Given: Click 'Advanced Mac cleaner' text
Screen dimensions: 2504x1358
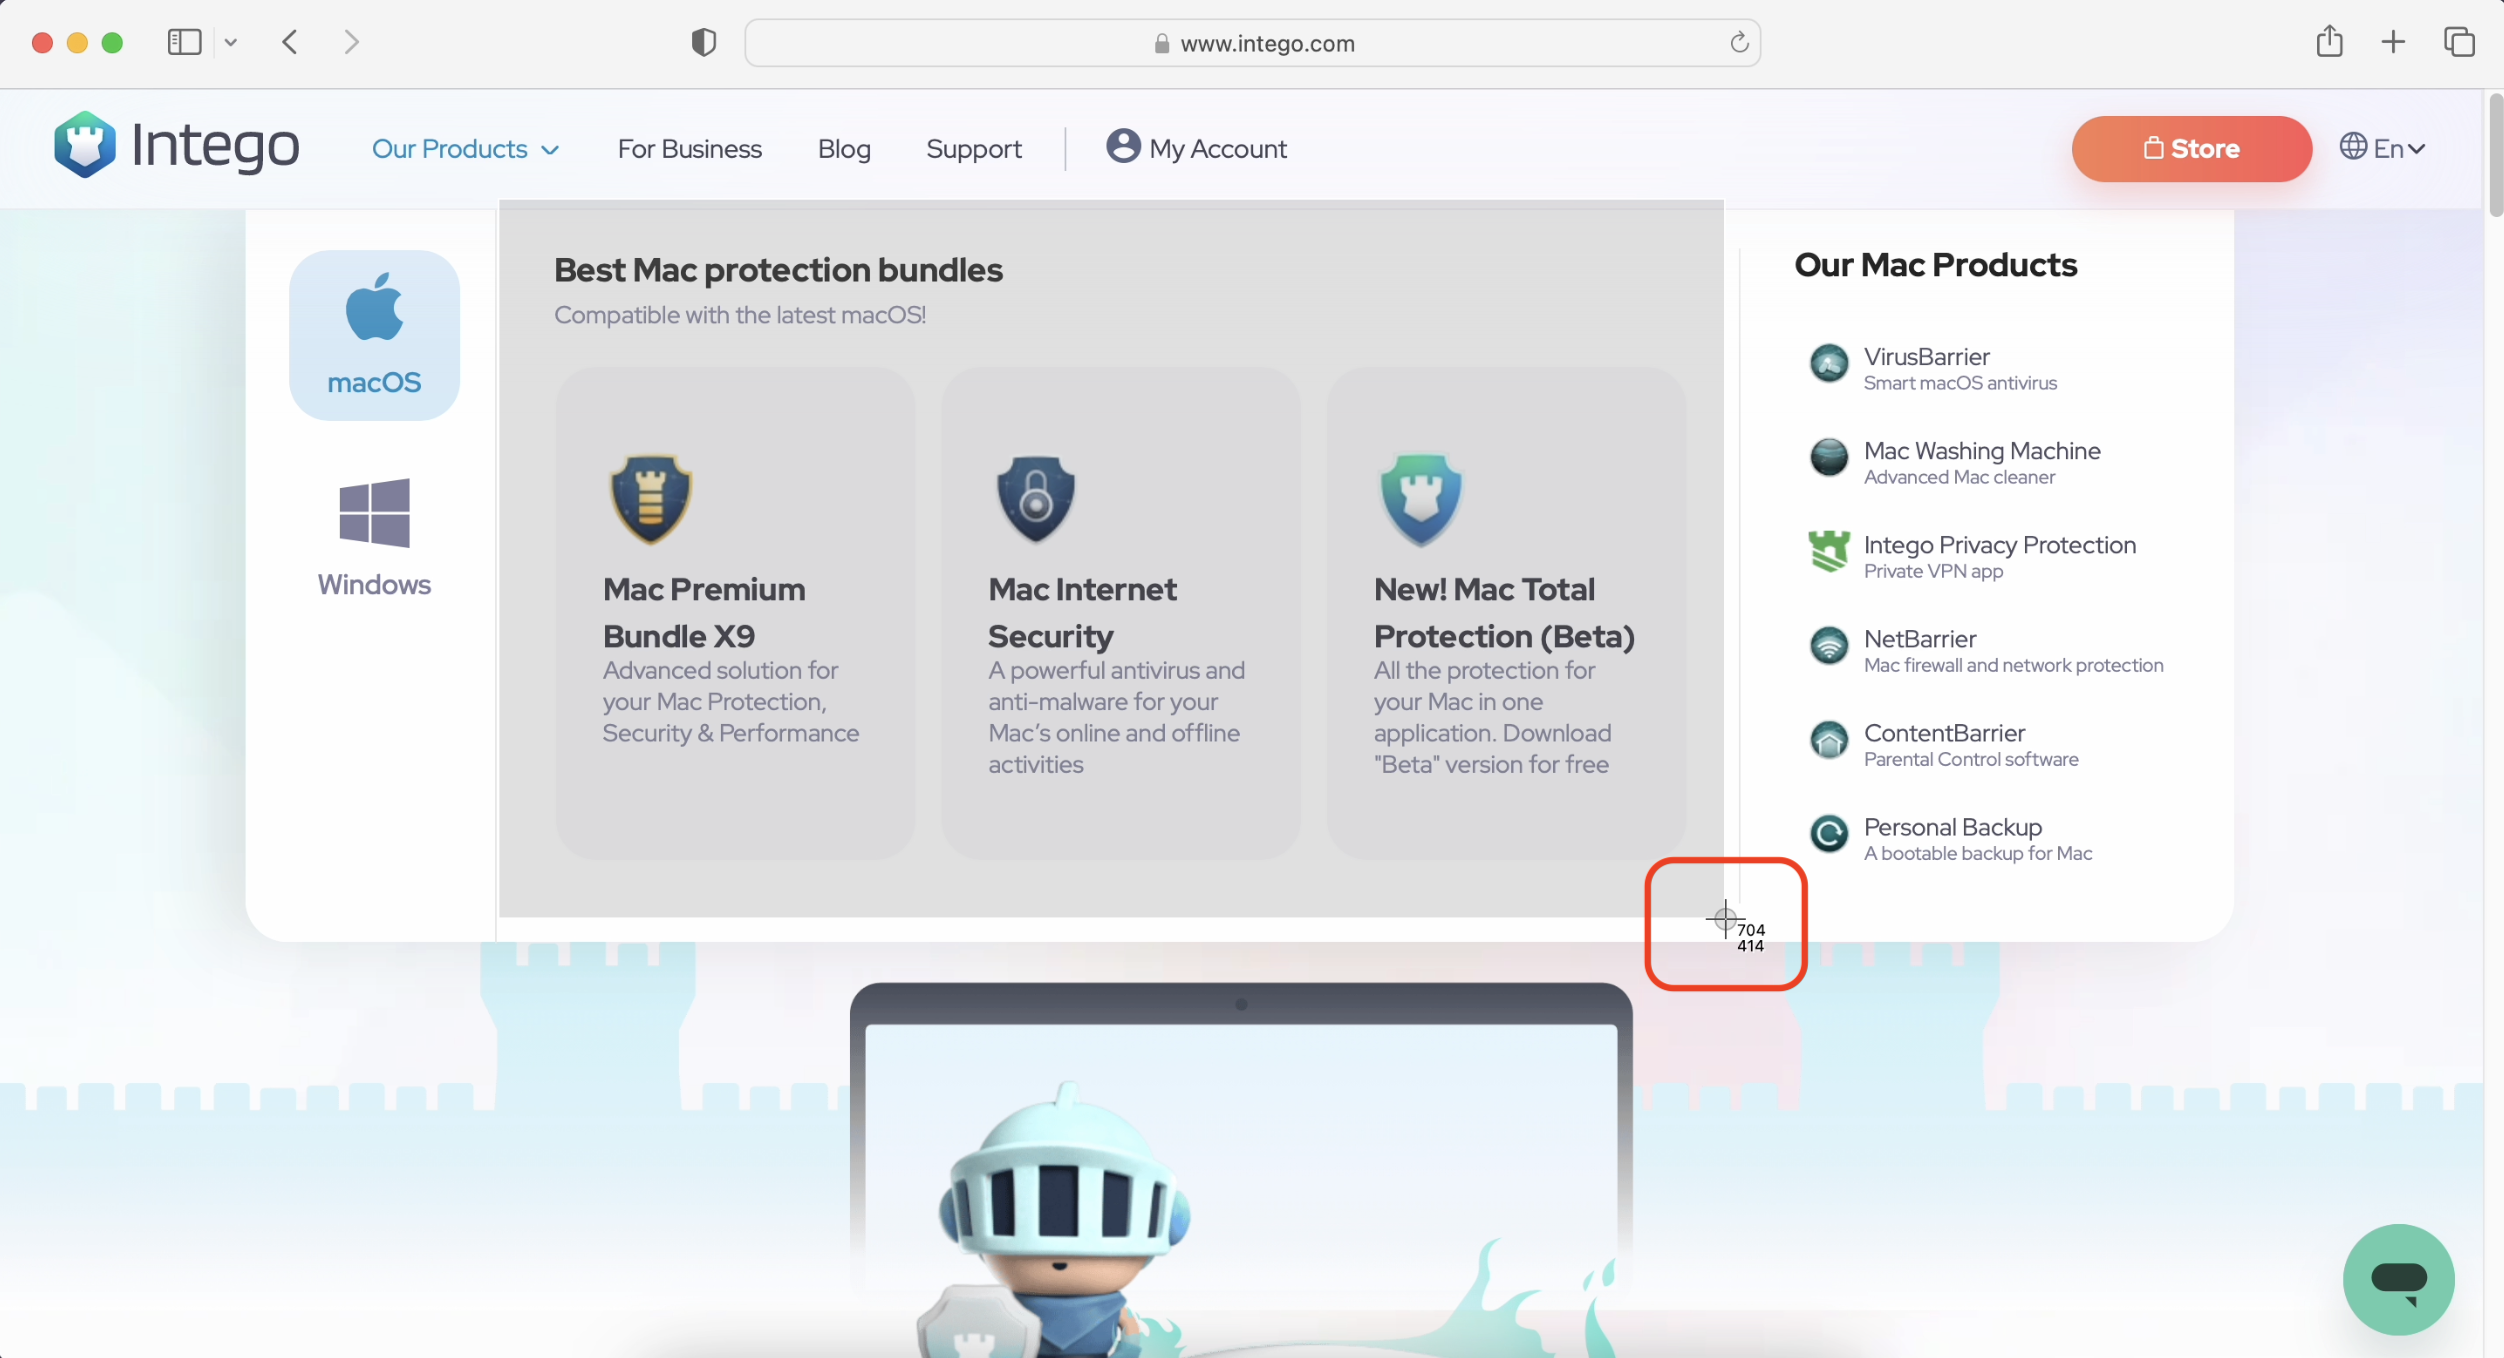Looking at the screenshot, I should pyautogui.click(x=1958, y=477).
